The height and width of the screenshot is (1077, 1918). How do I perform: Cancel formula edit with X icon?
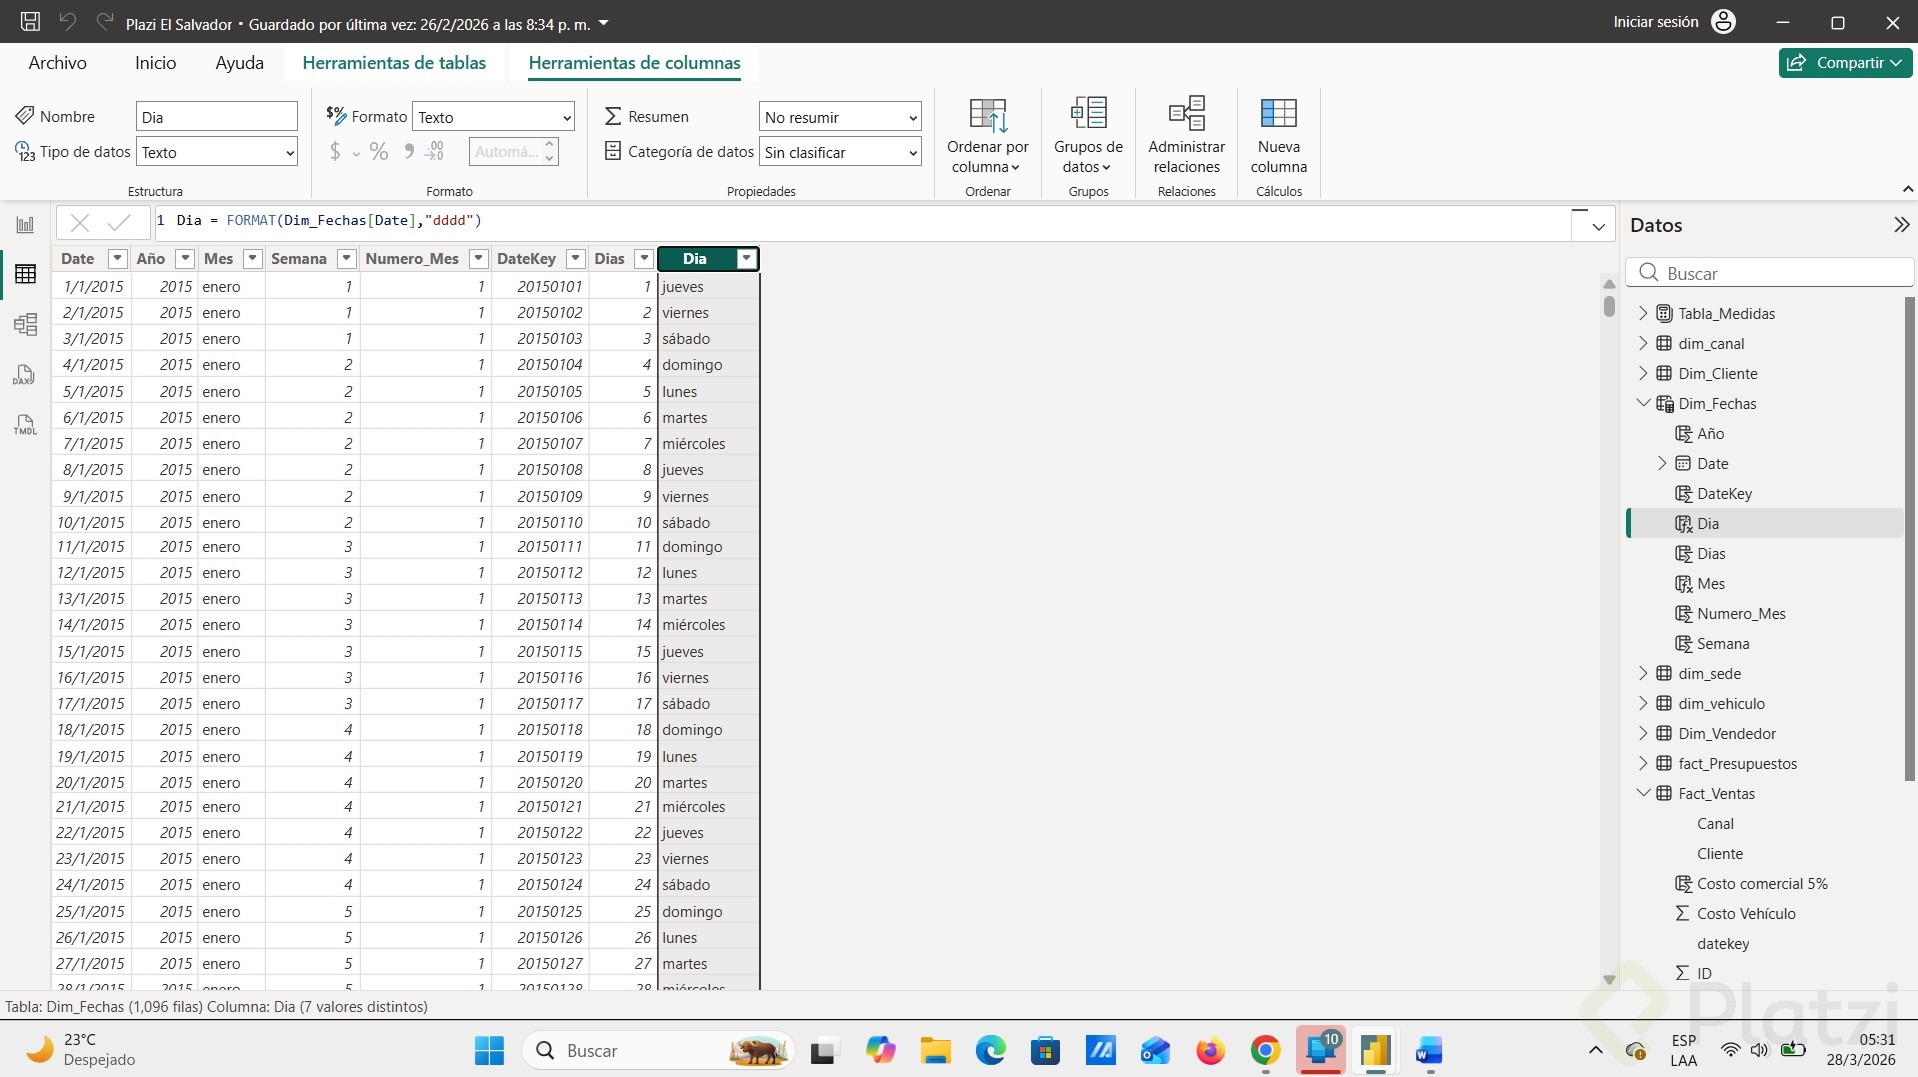[80, 222]
